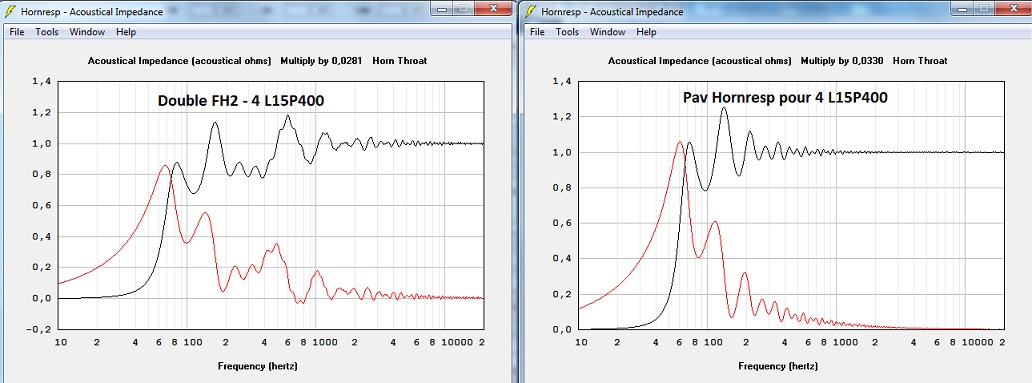Open File menu in left window
This screenshot has width=1032, height=383.
(16, 32)
